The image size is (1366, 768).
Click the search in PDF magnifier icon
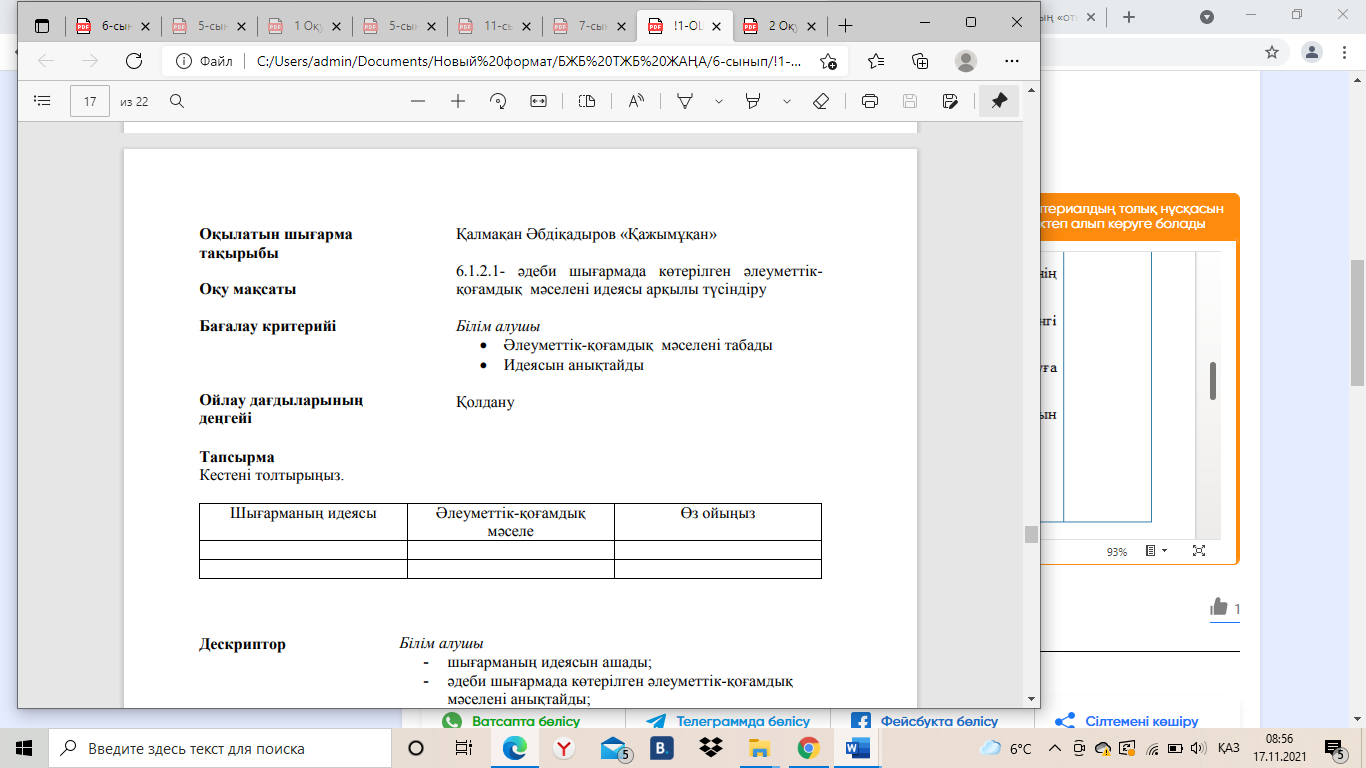pyautogui.click(x=177, y=101)
